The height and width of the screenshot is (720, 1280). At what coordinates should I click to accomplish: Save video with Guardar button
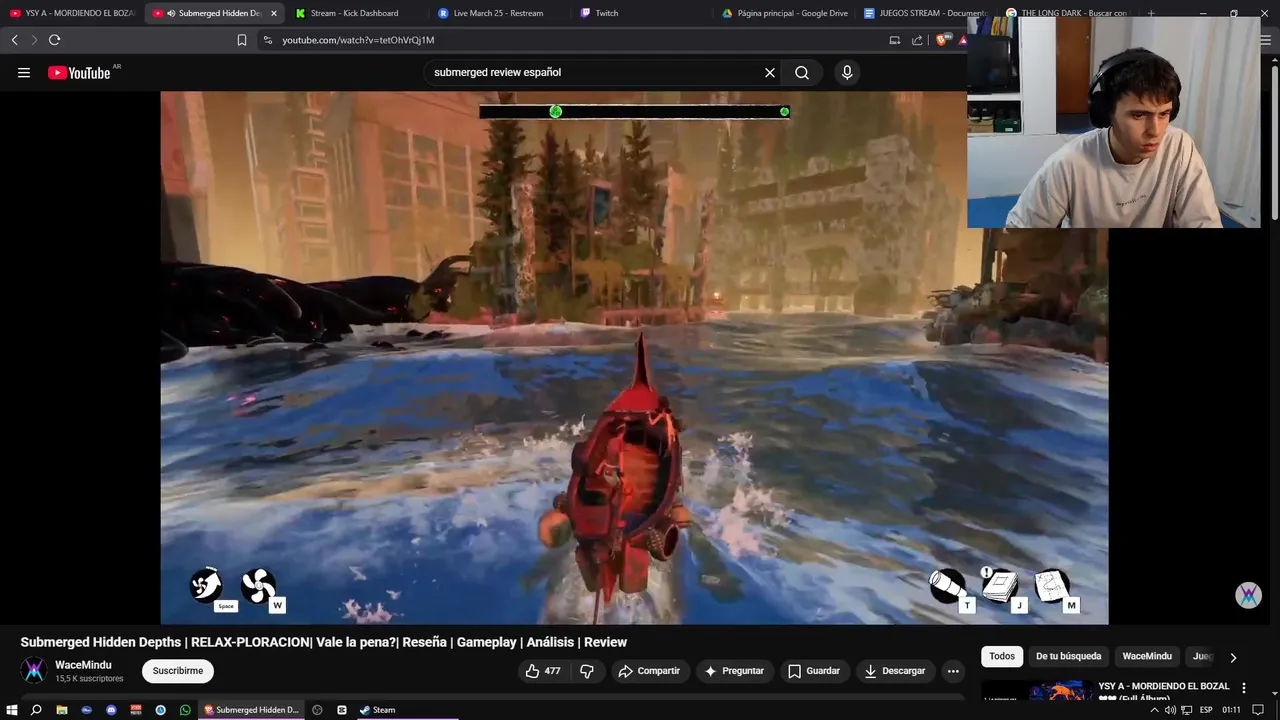pos(814,671)
